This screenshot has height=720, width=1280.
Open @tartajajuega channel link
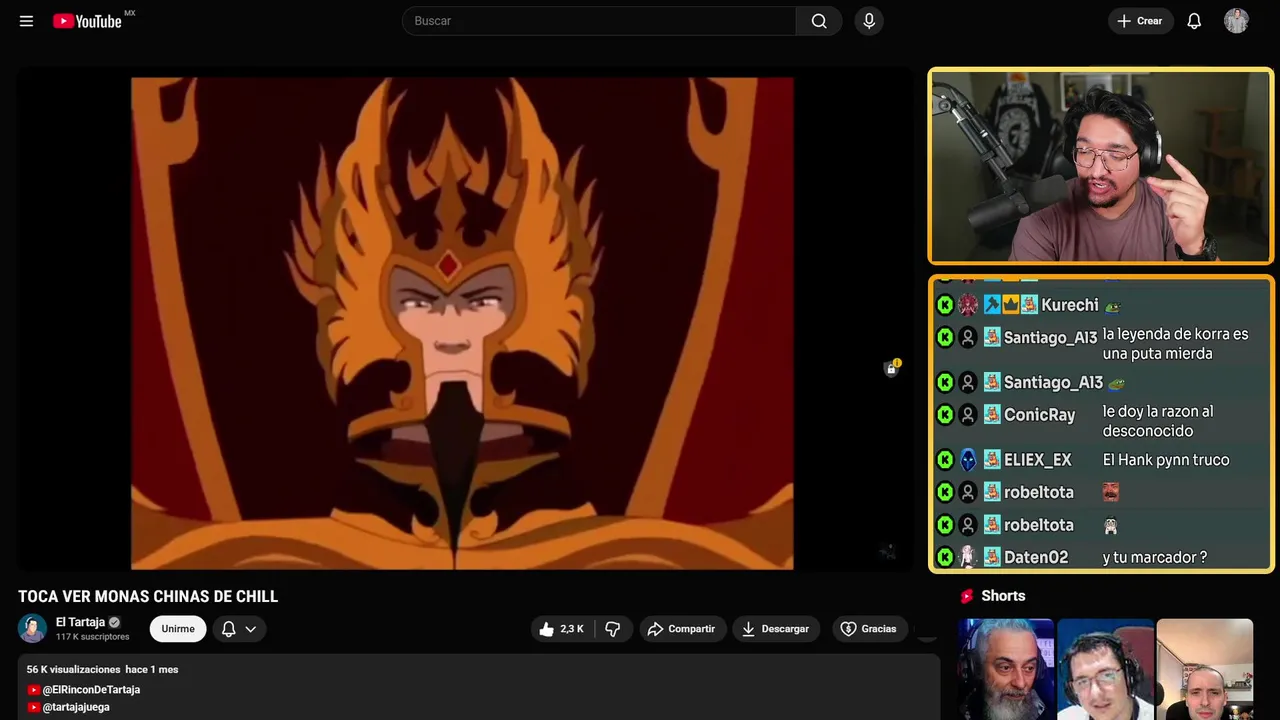pos(76,707)
